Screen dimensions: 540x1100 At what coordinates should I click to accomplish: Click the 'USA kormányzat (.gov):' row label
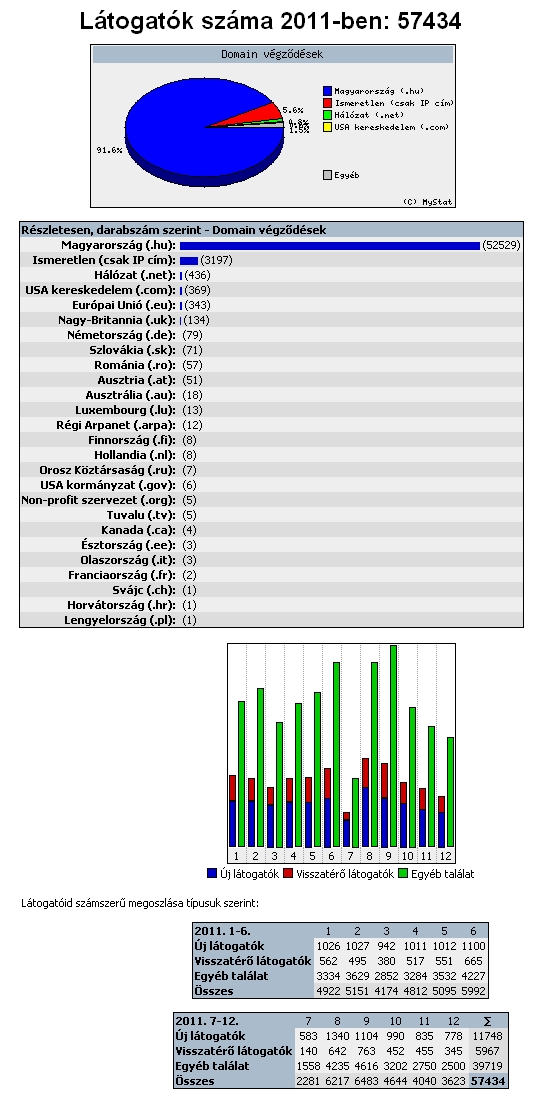tap(109, 485)
